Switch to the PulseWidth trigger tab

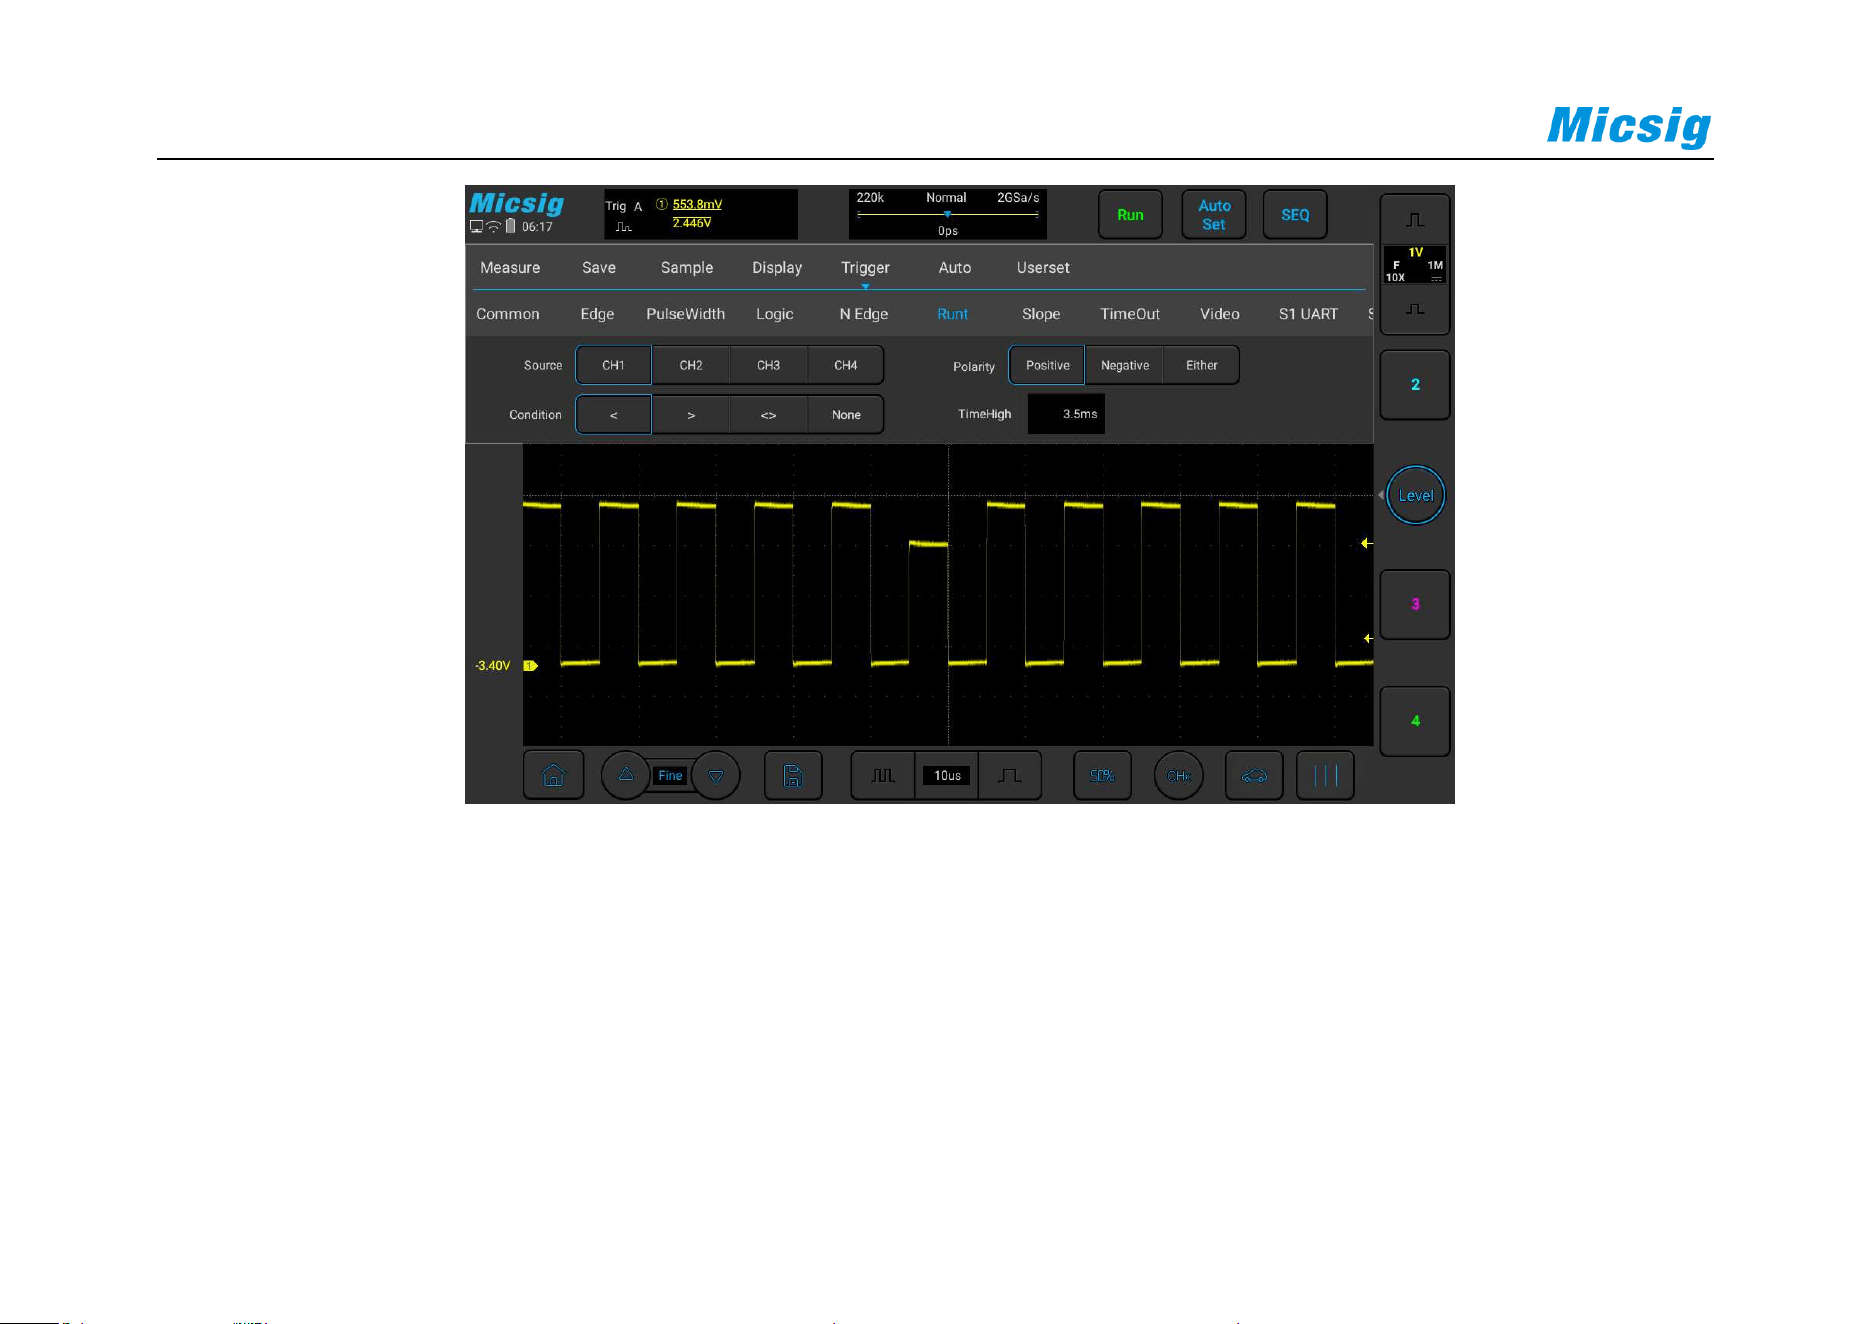685,314
